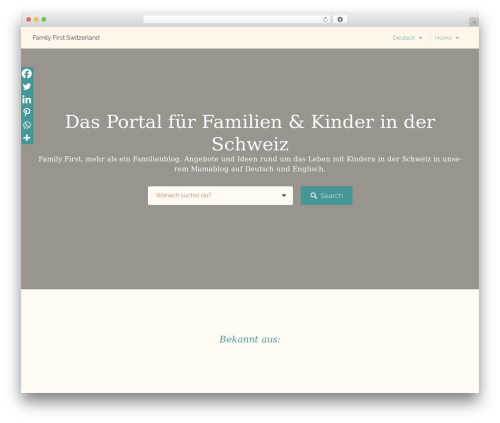The width and height of the screenshot is (500, 423).
Task: Share page on LinkedIn
Action: [x=27, y=99]
